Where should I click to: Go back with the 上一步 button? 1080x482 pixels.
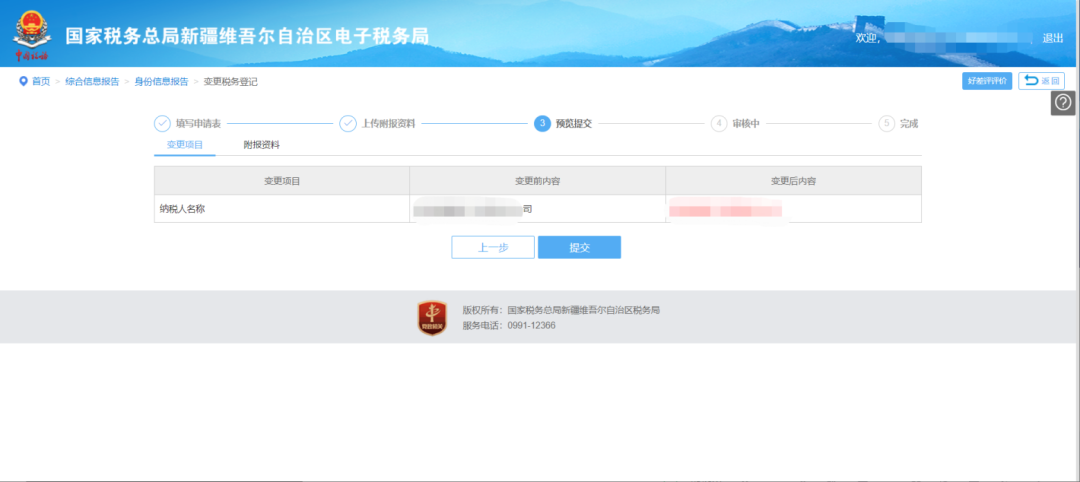(493, 247)
